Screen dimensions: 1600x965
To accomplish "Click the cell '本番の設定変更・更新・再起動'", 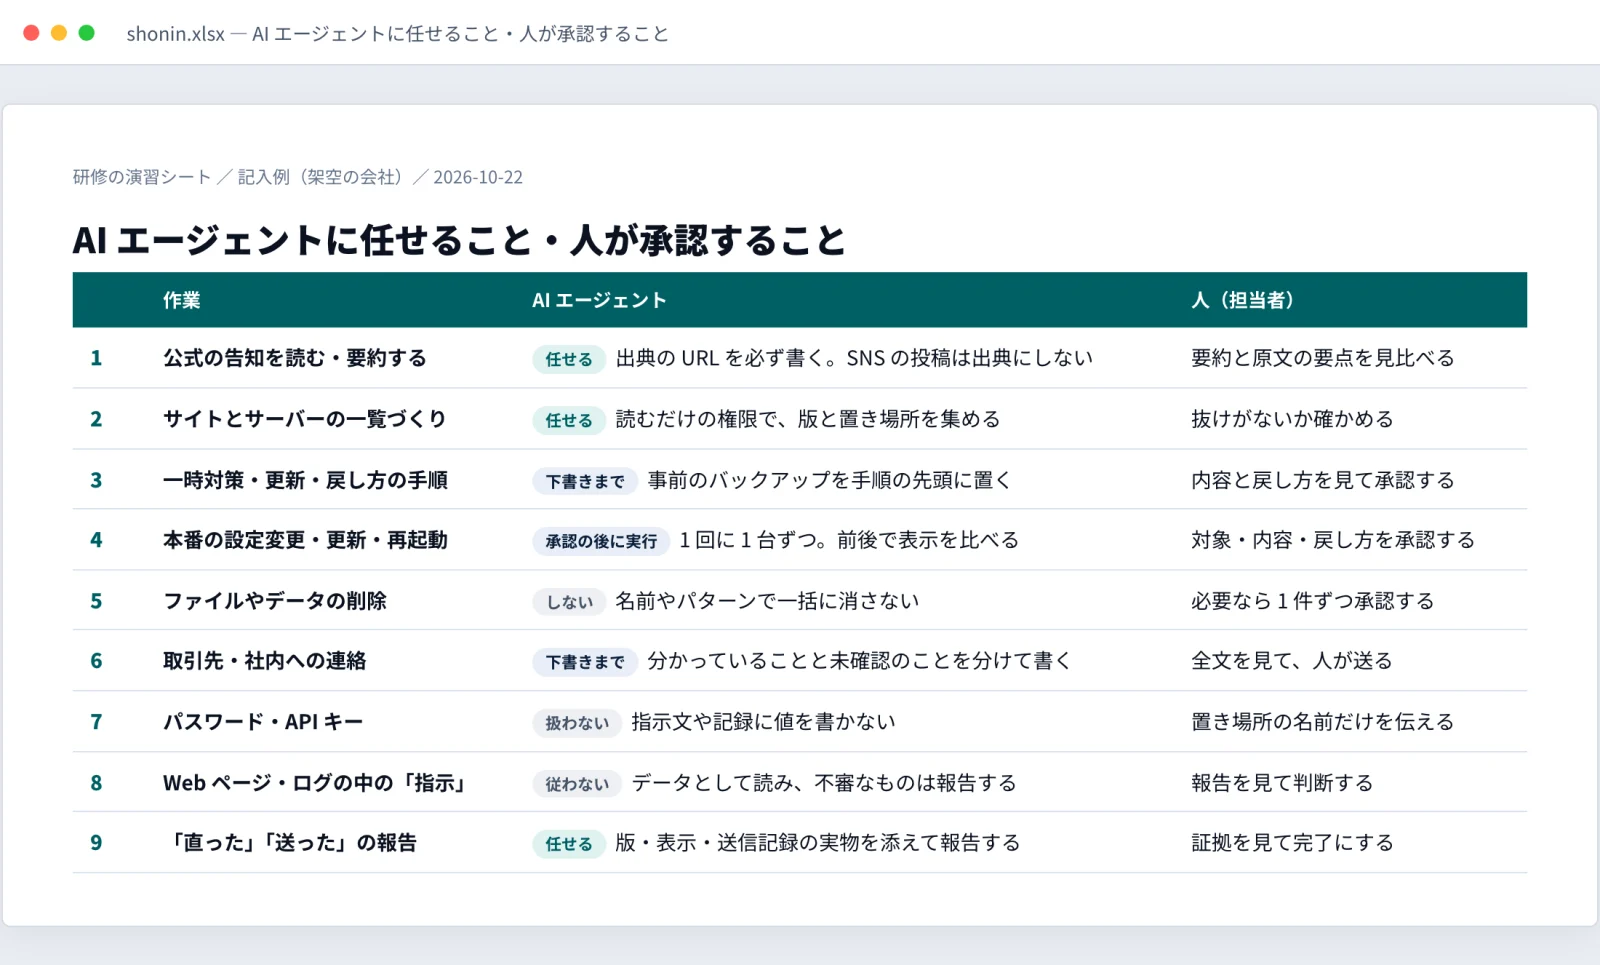I will 305,540.
